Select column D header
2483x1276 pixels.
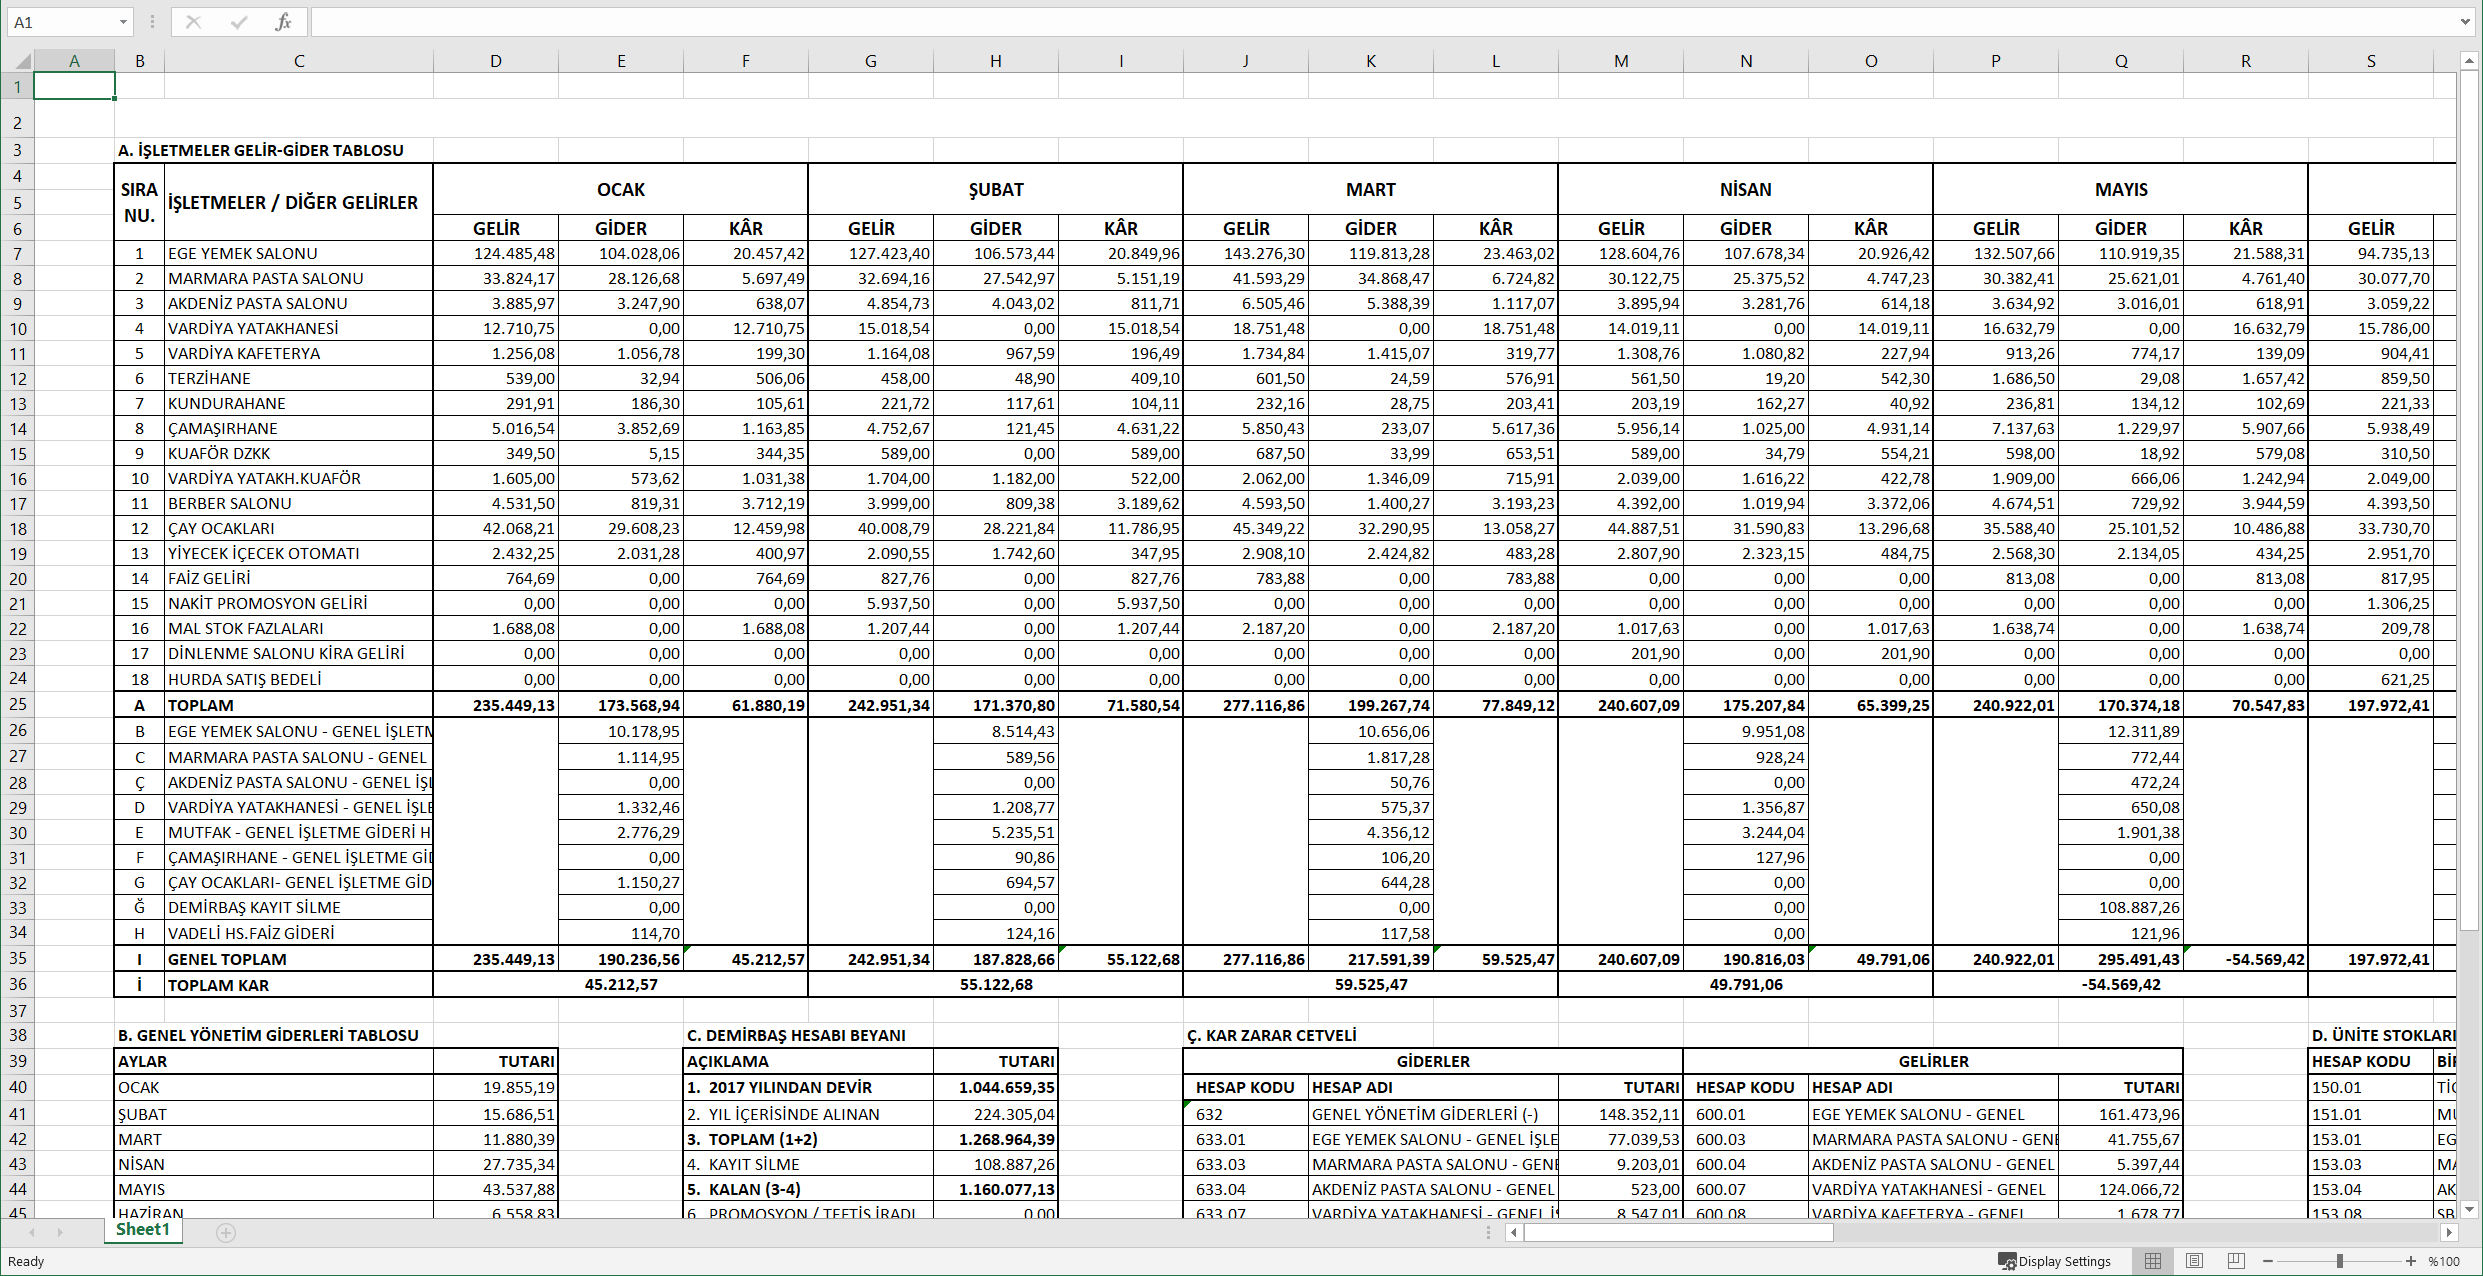point(496,61)
